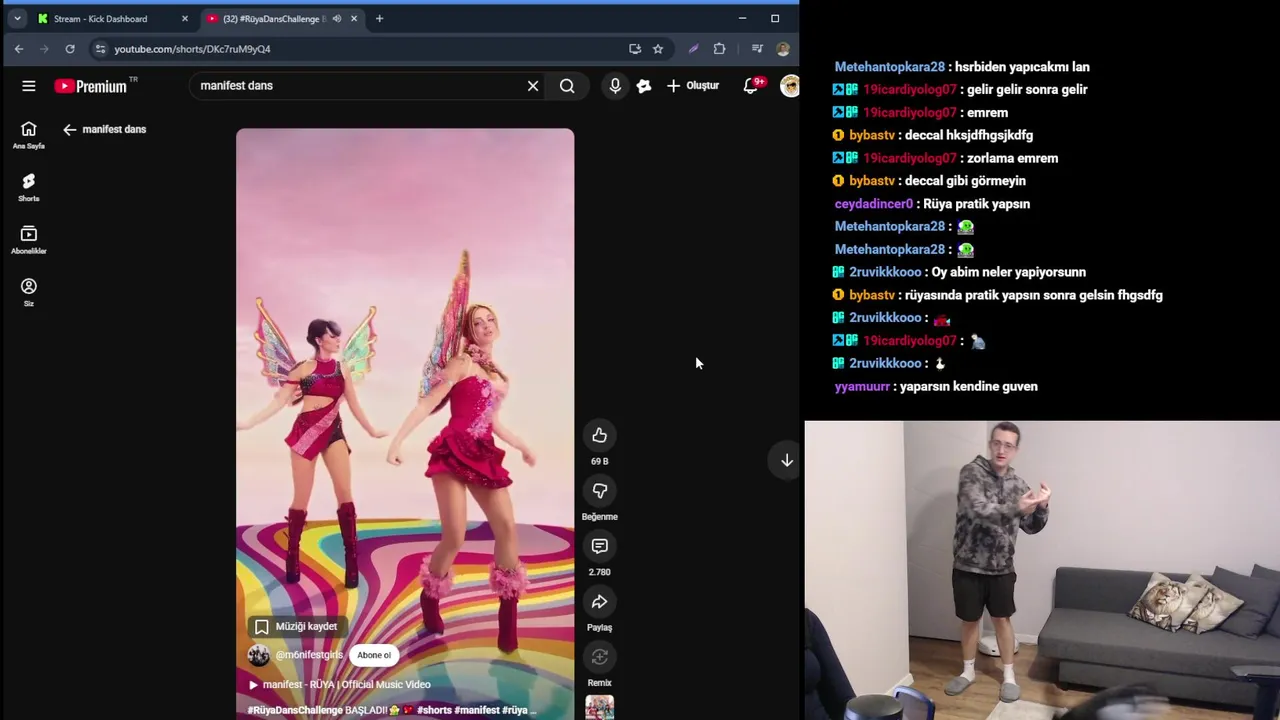The height and width of the screenshot is (720, 1280).
Task: Close the Kick Dashboard tab
Action: [184, 19]
